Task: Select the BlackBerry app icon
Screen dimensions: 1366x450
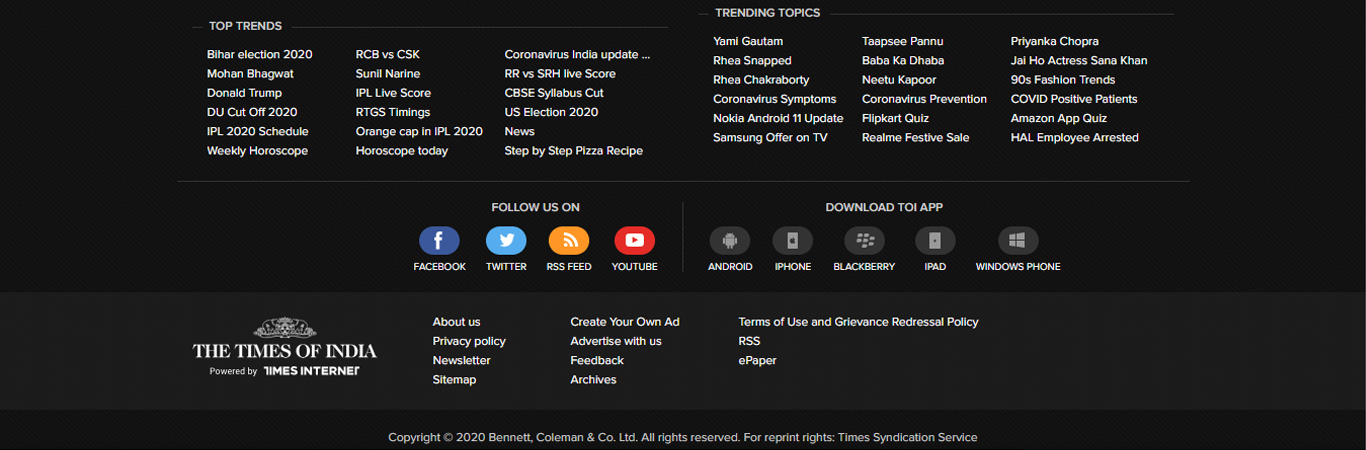Action: point(864,241)
